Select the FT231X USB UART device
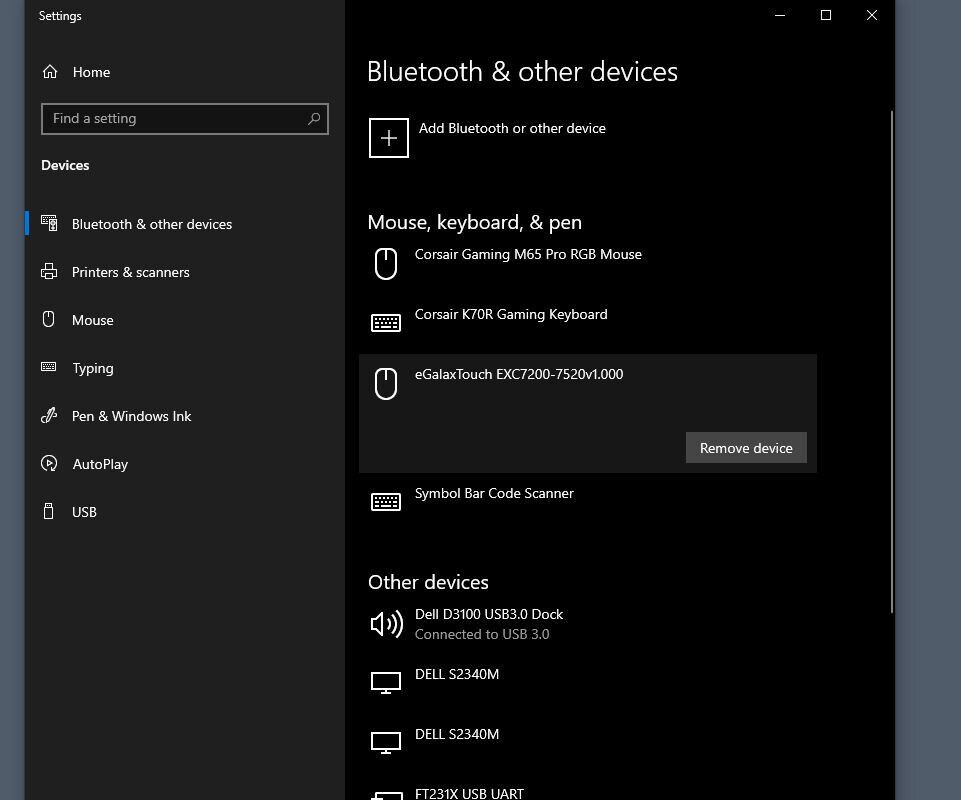This screenshot has width=961, height=800. tap(469, 793)
